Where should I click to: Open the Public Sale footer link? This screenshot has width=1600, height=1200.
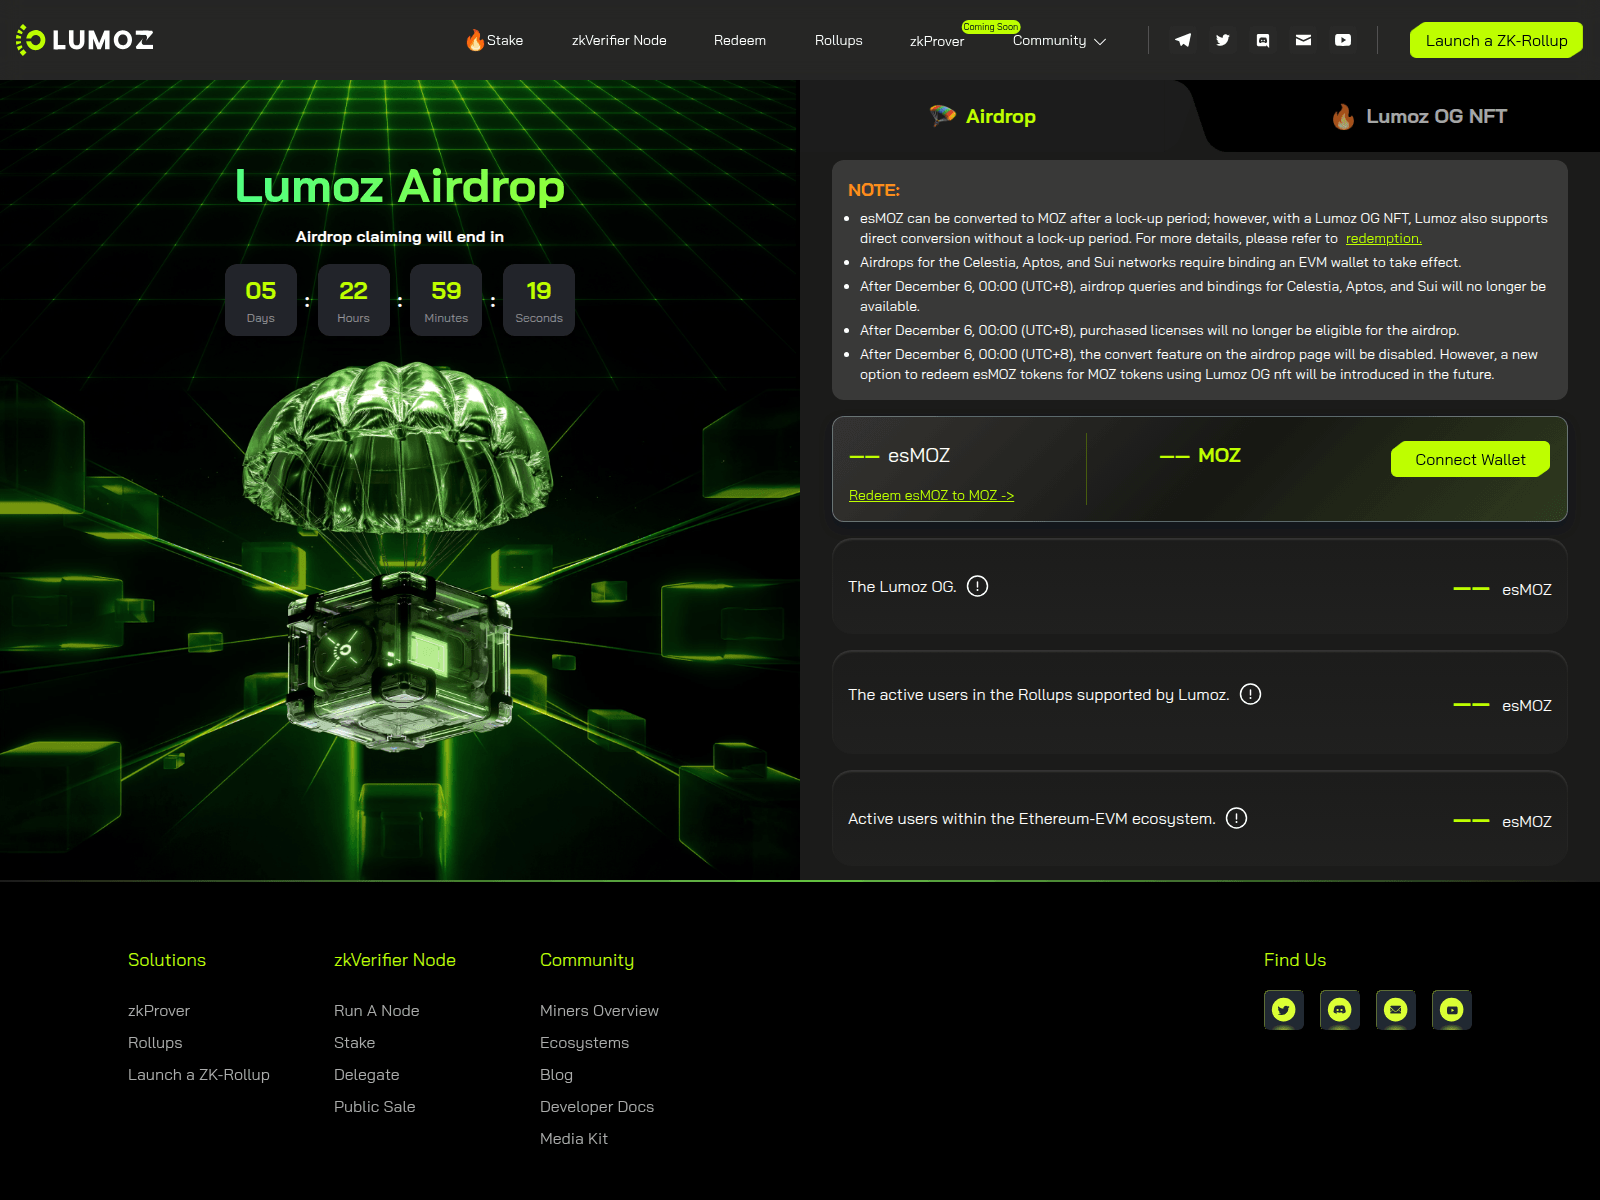pyautogui.click(x=375, y=1107)
